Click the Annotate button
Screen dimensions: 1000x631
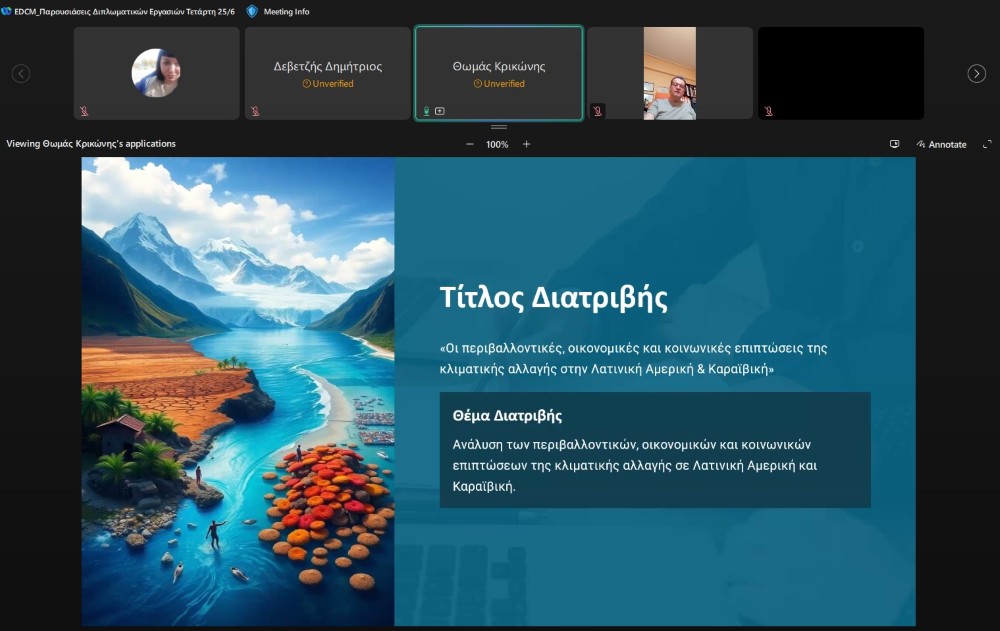pyautogui.click(x=942, y=144)
